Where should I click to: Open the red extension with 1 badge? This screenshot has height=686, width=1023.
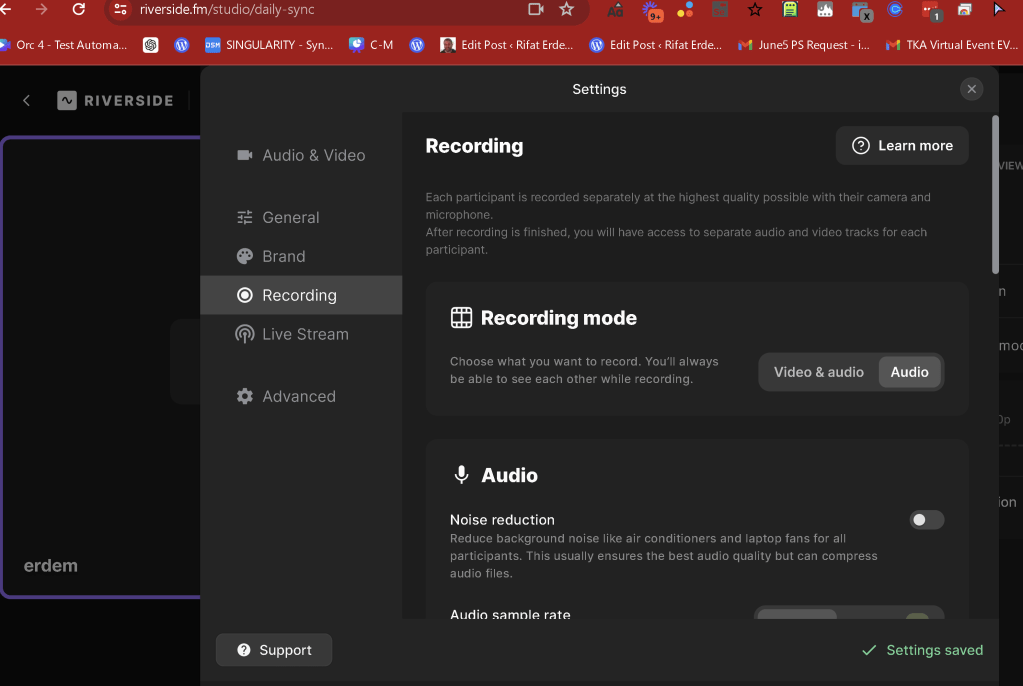click(931, 11)
